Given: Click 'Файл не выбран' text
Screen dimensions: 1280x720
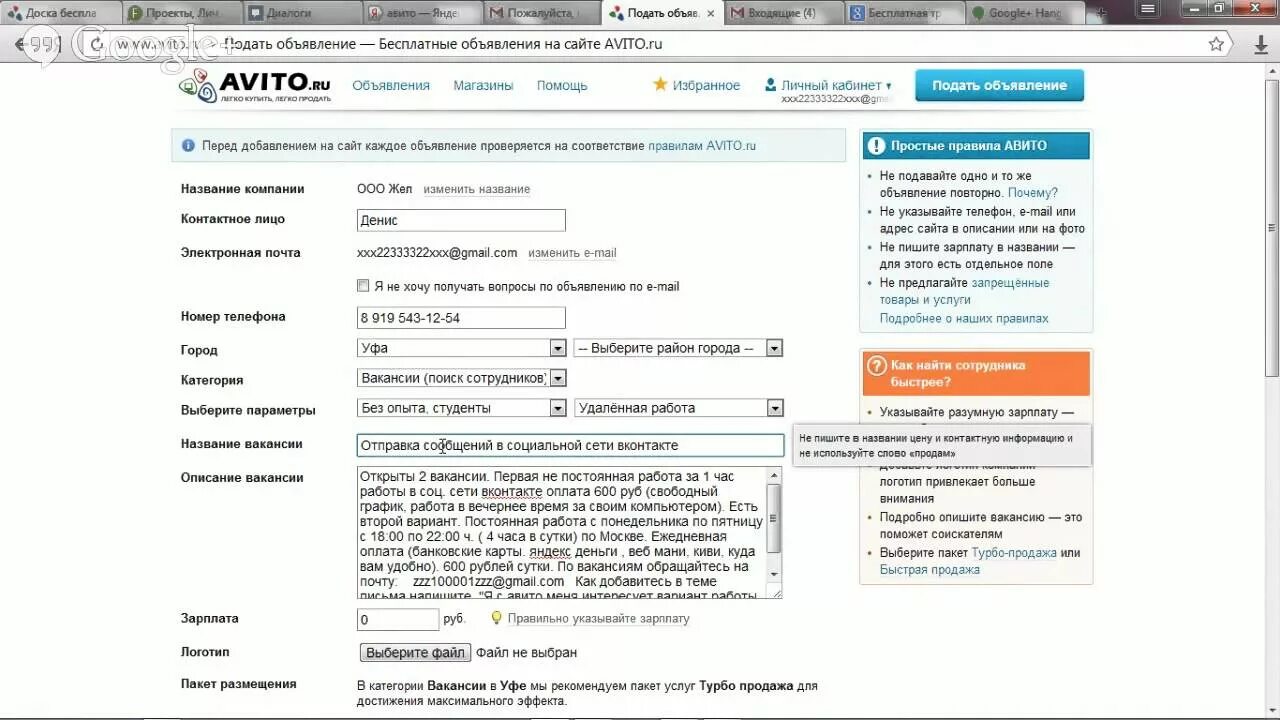Looking at the screenshot, I should tap(526, 653).
